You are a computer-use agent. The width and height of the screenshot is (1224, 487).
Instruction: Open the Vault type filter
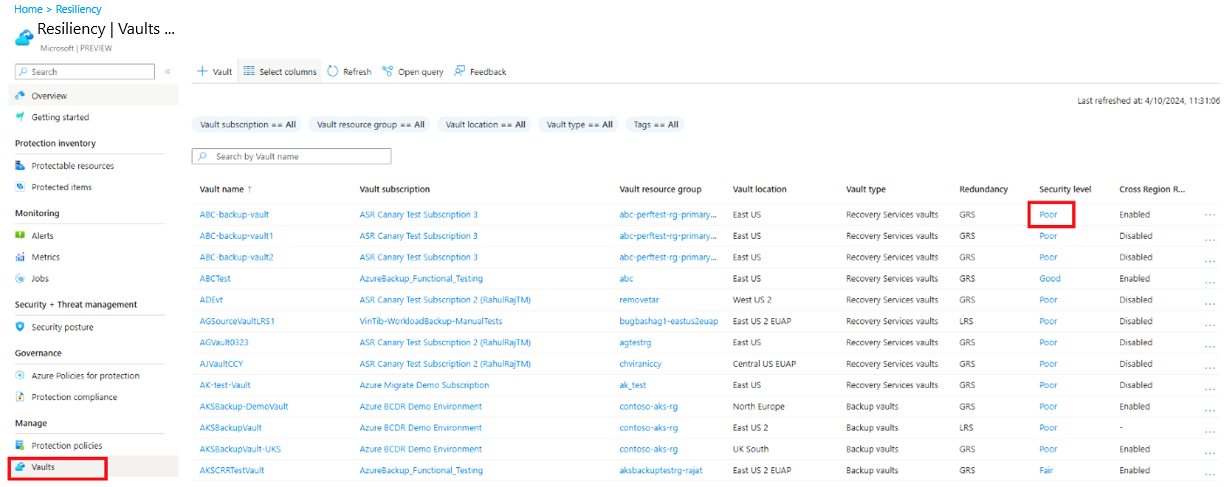coord(580,125)
